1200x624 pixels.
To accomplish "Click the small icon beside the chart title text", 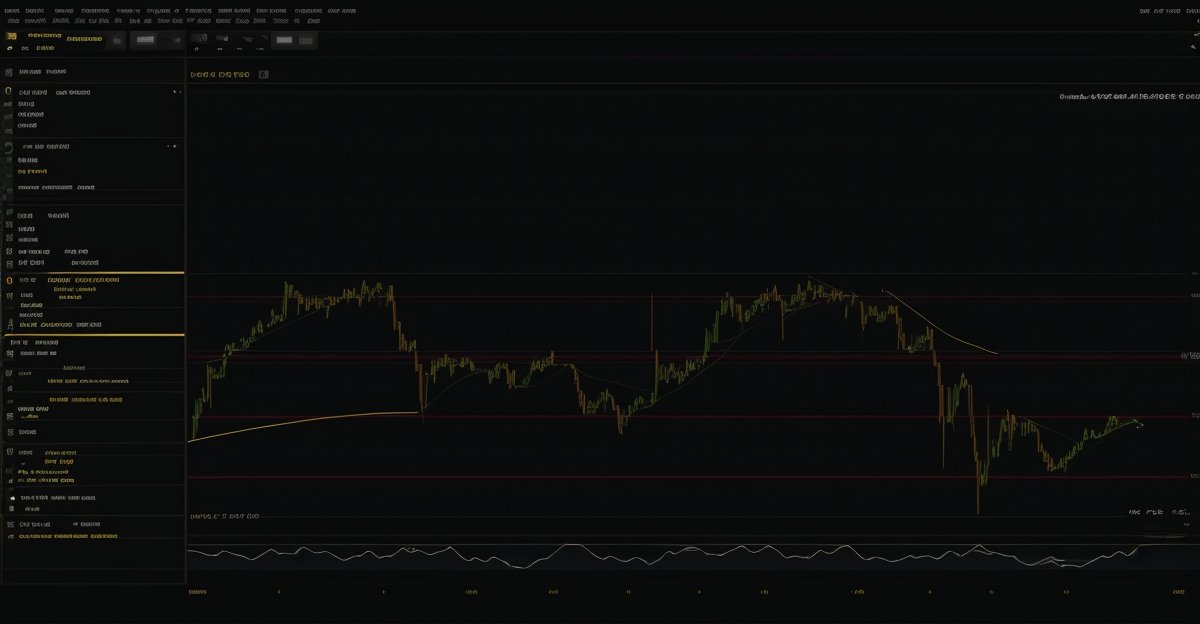I will point(264,74).
